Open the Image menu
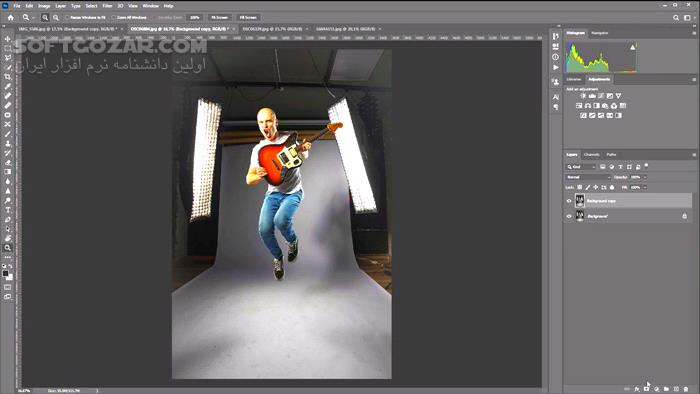The image size is (700, 394). [44, 6]
